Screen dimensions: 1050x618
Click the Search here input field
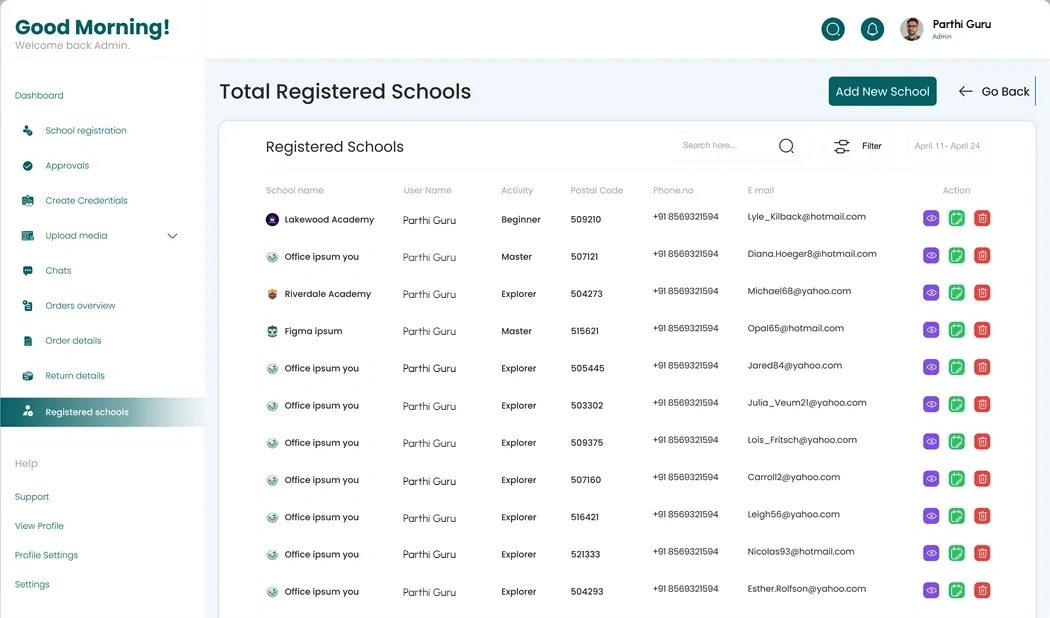point(727,145)
